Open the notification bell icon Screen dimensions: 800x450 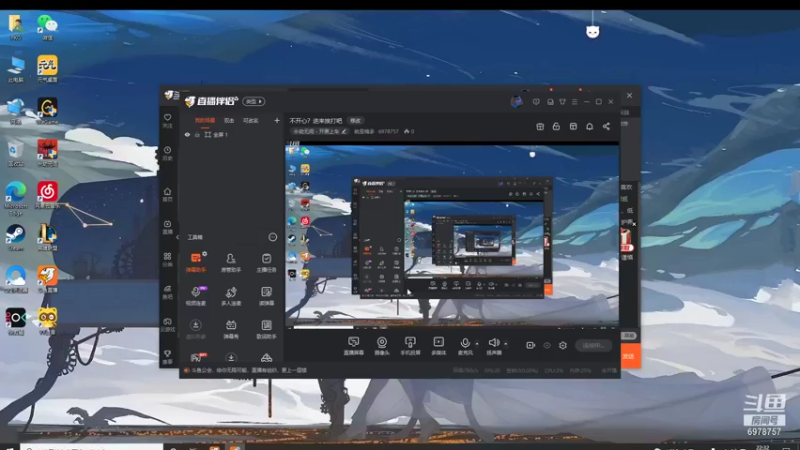[589, 127]
